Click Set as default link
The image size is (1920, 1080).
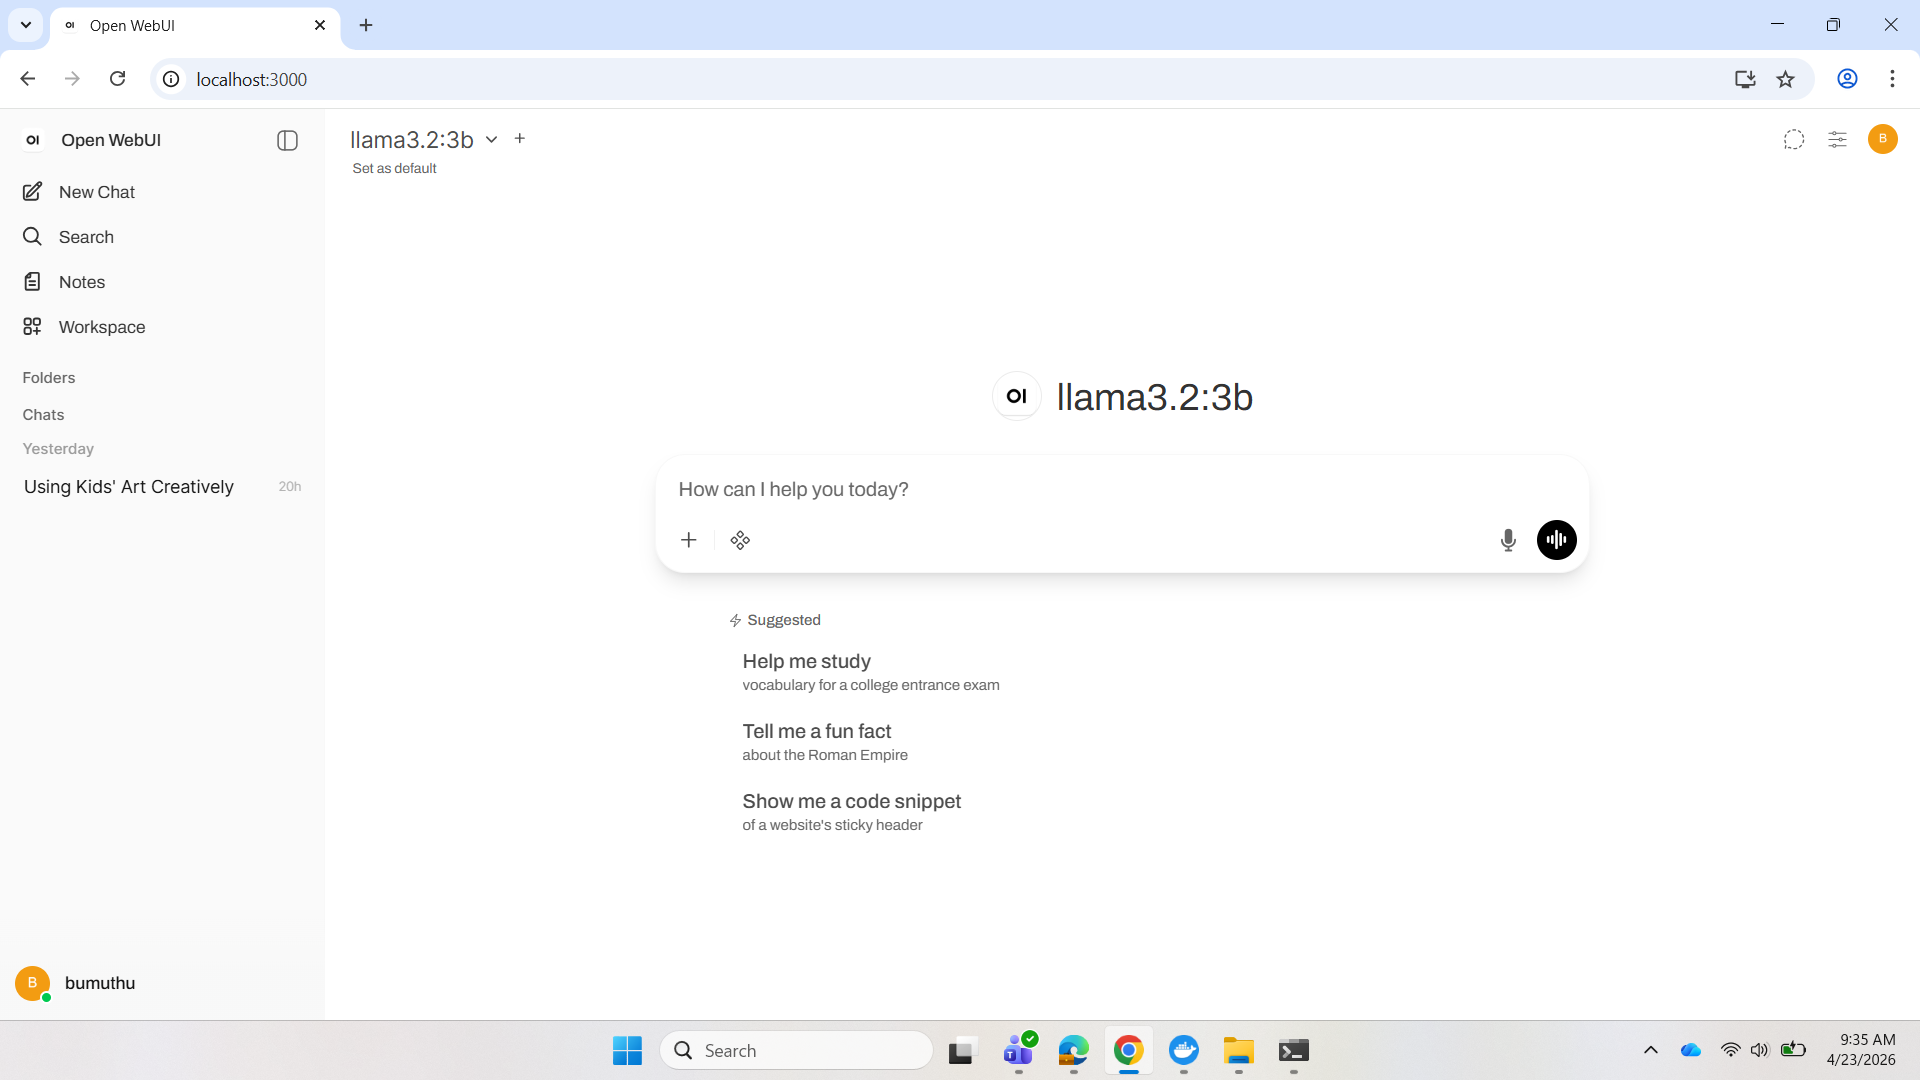click(394, 168)
